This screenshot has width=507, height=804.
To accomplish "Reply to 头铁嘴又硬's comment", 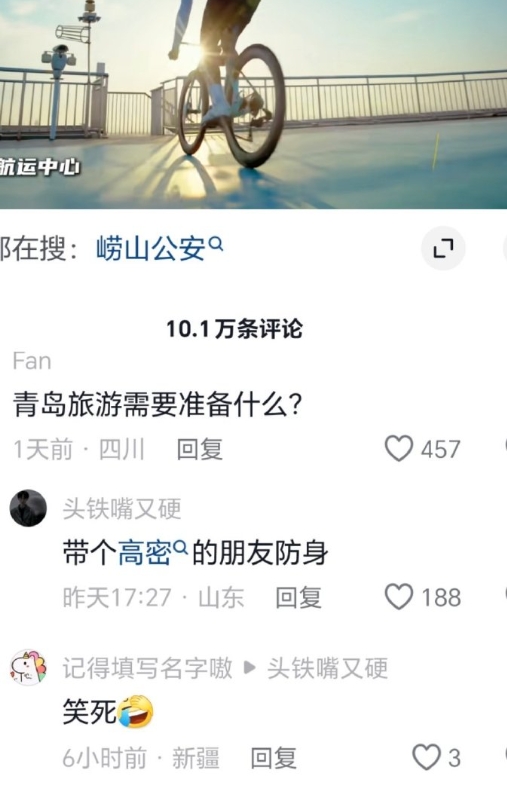I will [298, 598].
